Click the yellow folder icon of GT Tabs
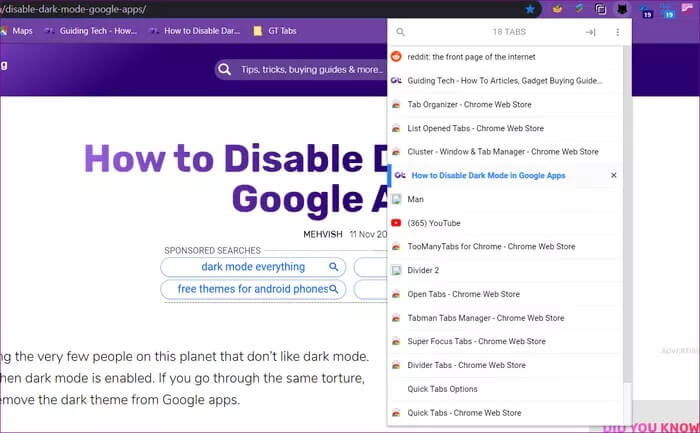The width and height of the screenshot is (700, 433). tap(258, 31)
